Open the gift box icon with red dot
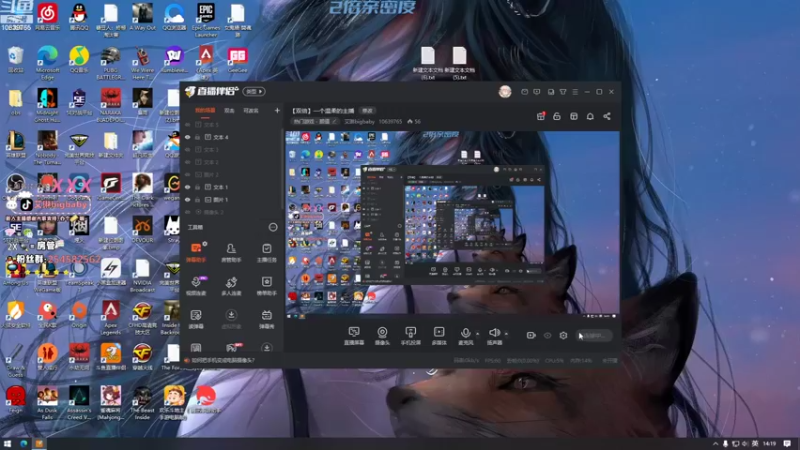The height and width of the screenshot is (450, 800). [541, 116]
